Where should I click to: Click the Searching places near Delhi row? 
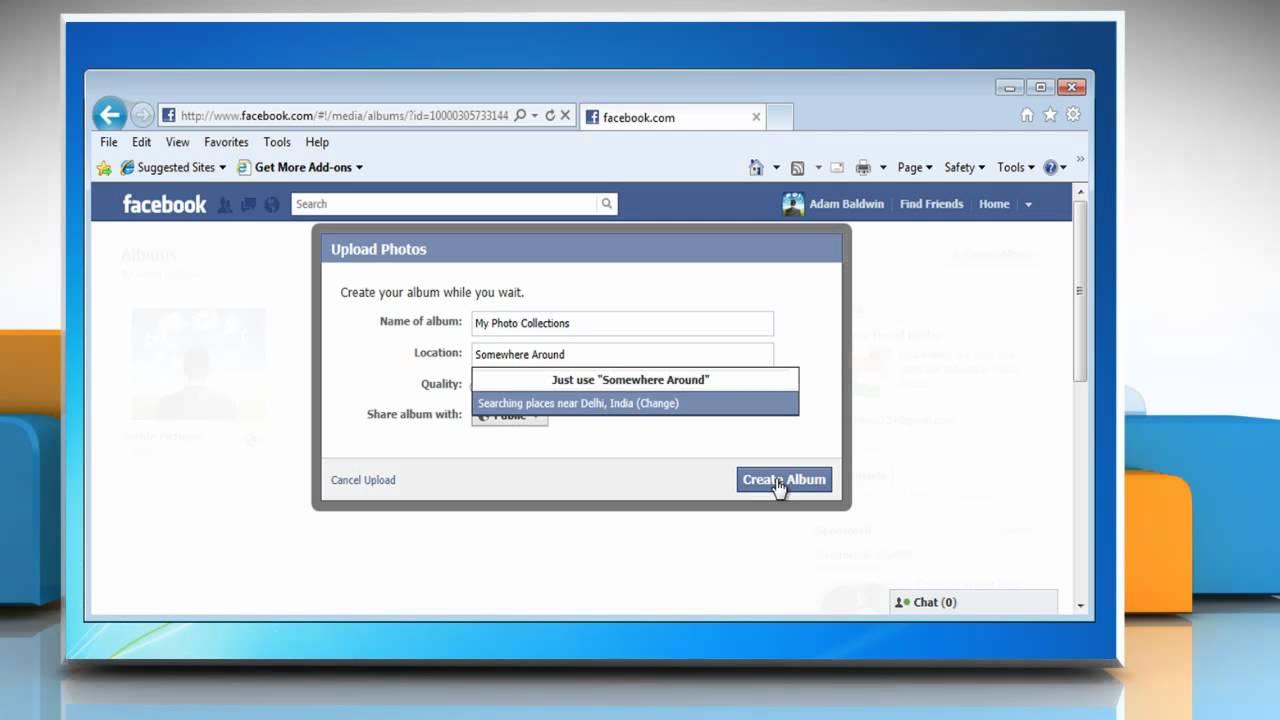(x=635, y=403)
